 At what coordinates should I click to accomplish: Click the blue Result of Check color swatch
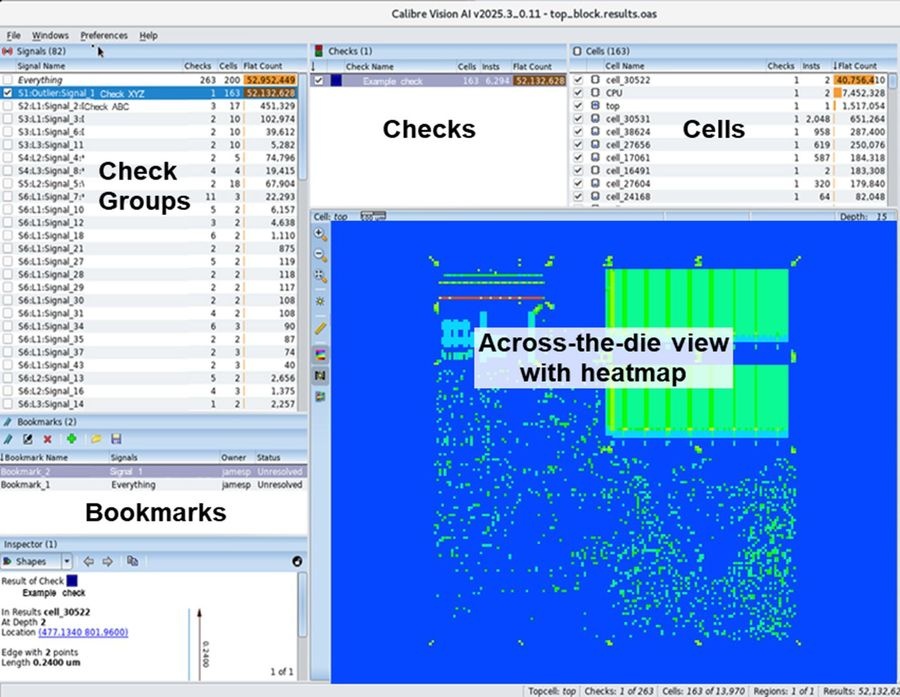coord(73,580)
